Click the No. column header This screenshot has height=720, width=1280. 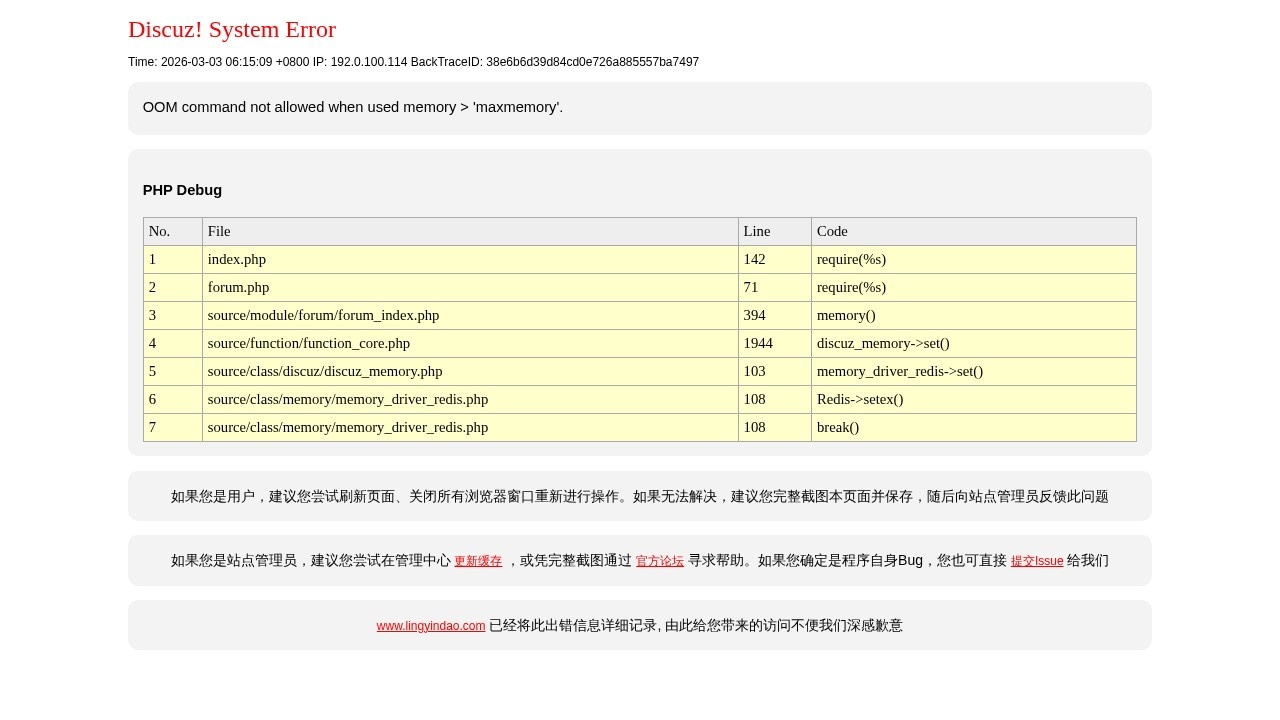(160, 231)
